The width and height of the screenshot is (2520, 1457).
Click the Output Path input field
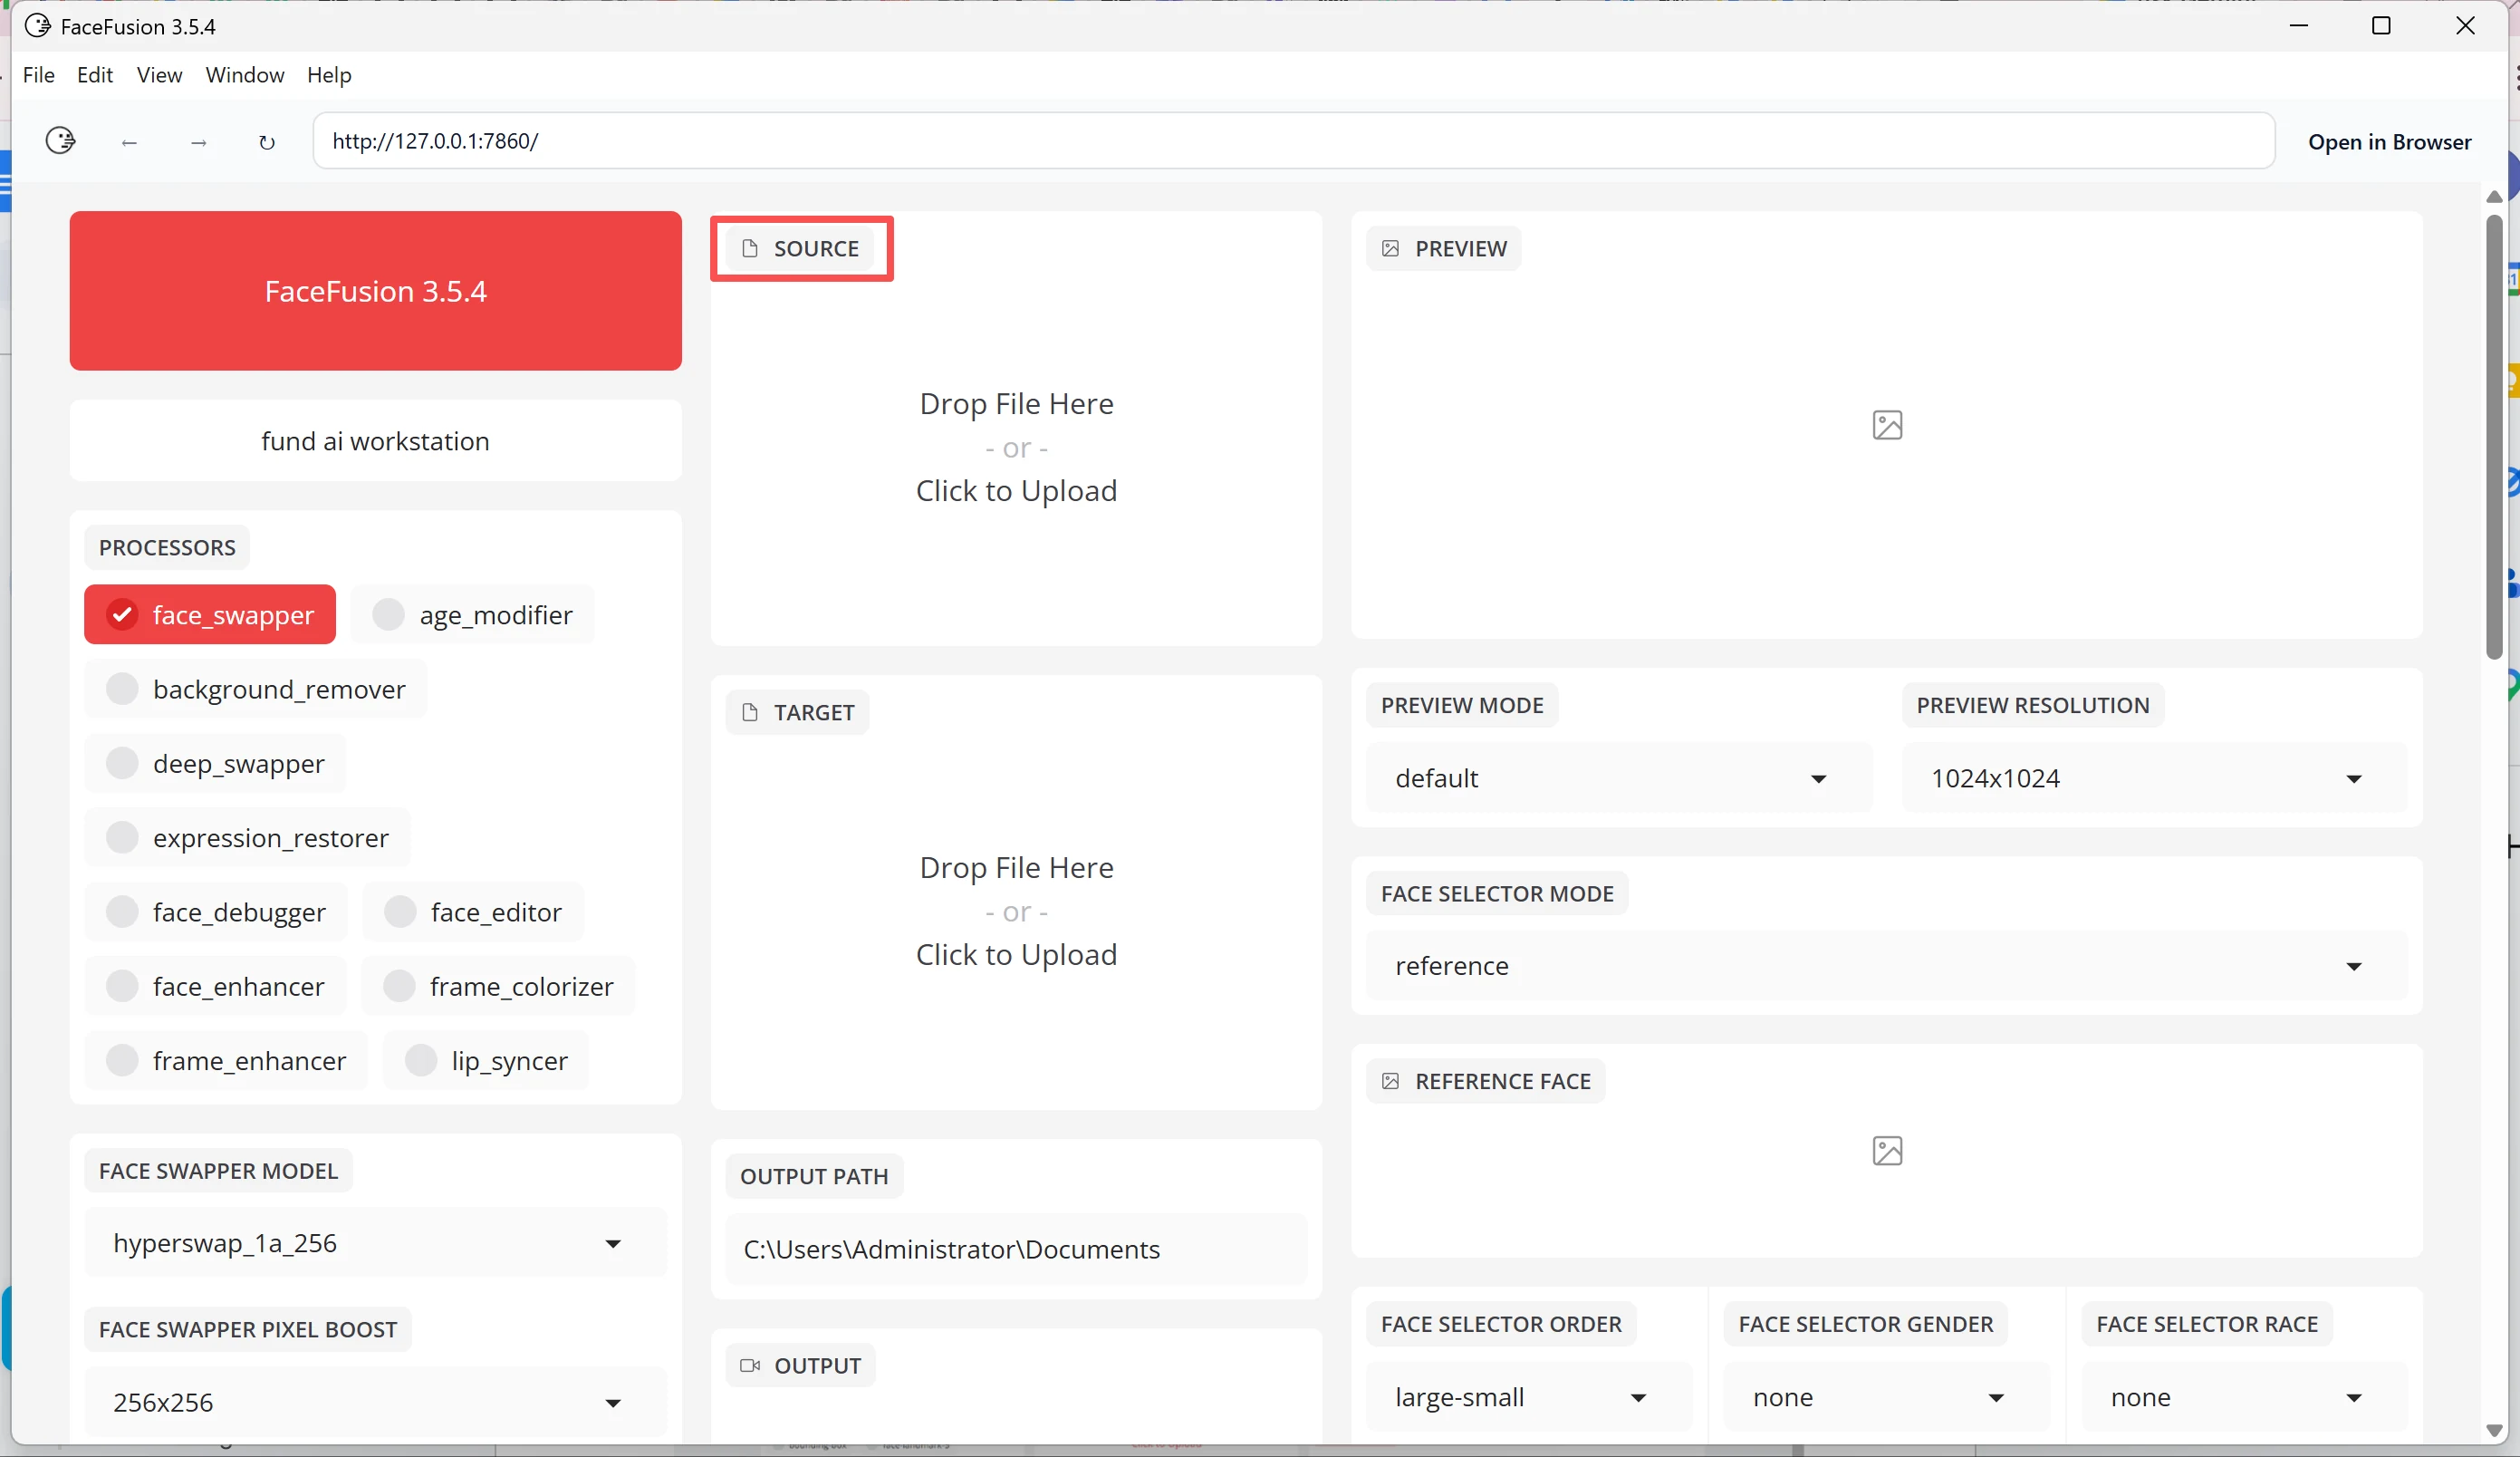(1016, 1249)
